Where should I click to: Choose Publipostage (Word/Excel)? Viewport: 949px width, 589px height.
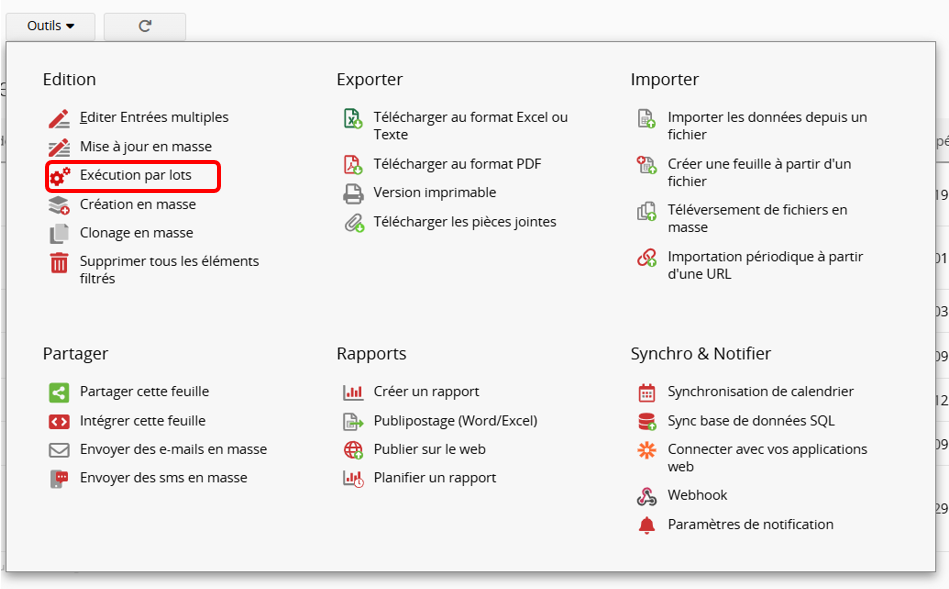(x=455, y=421)
